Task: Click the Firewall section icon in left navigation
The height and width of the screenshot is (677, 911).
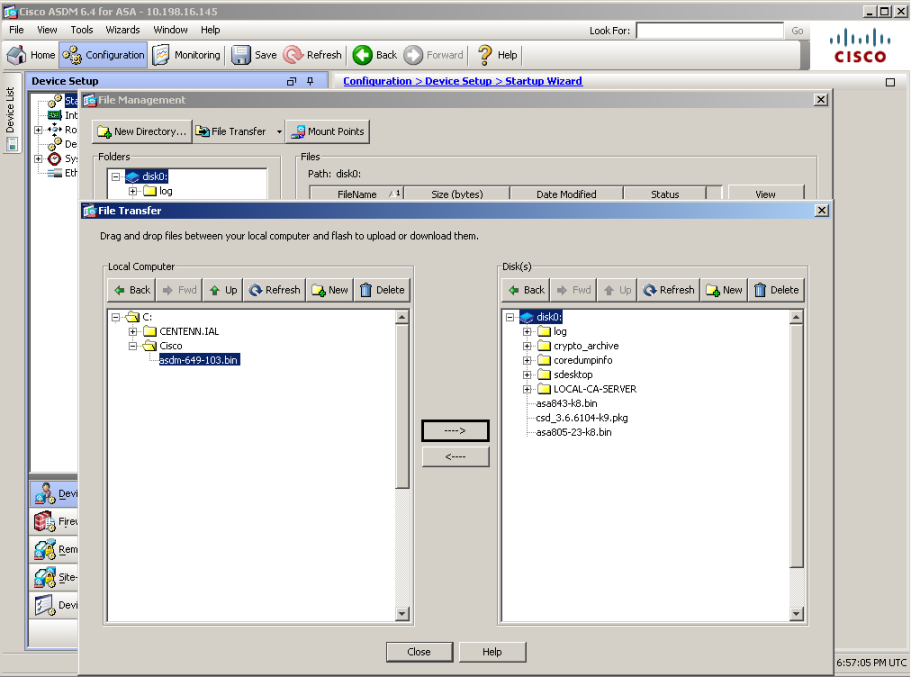Action: (44, 521)
